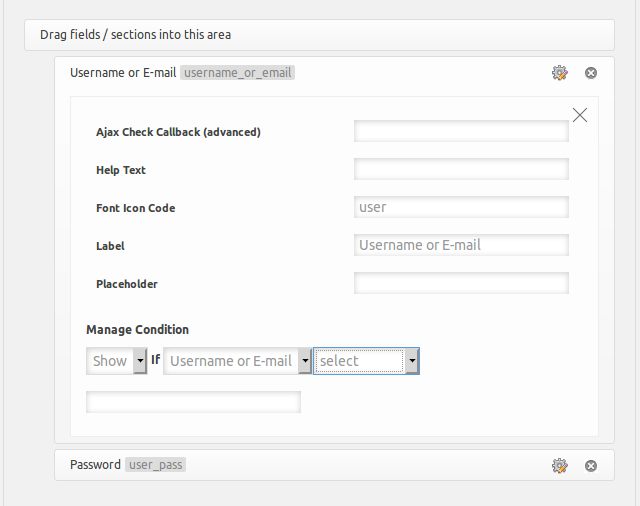
Task: Focus the Help Text input field
Action: [461, 169]
